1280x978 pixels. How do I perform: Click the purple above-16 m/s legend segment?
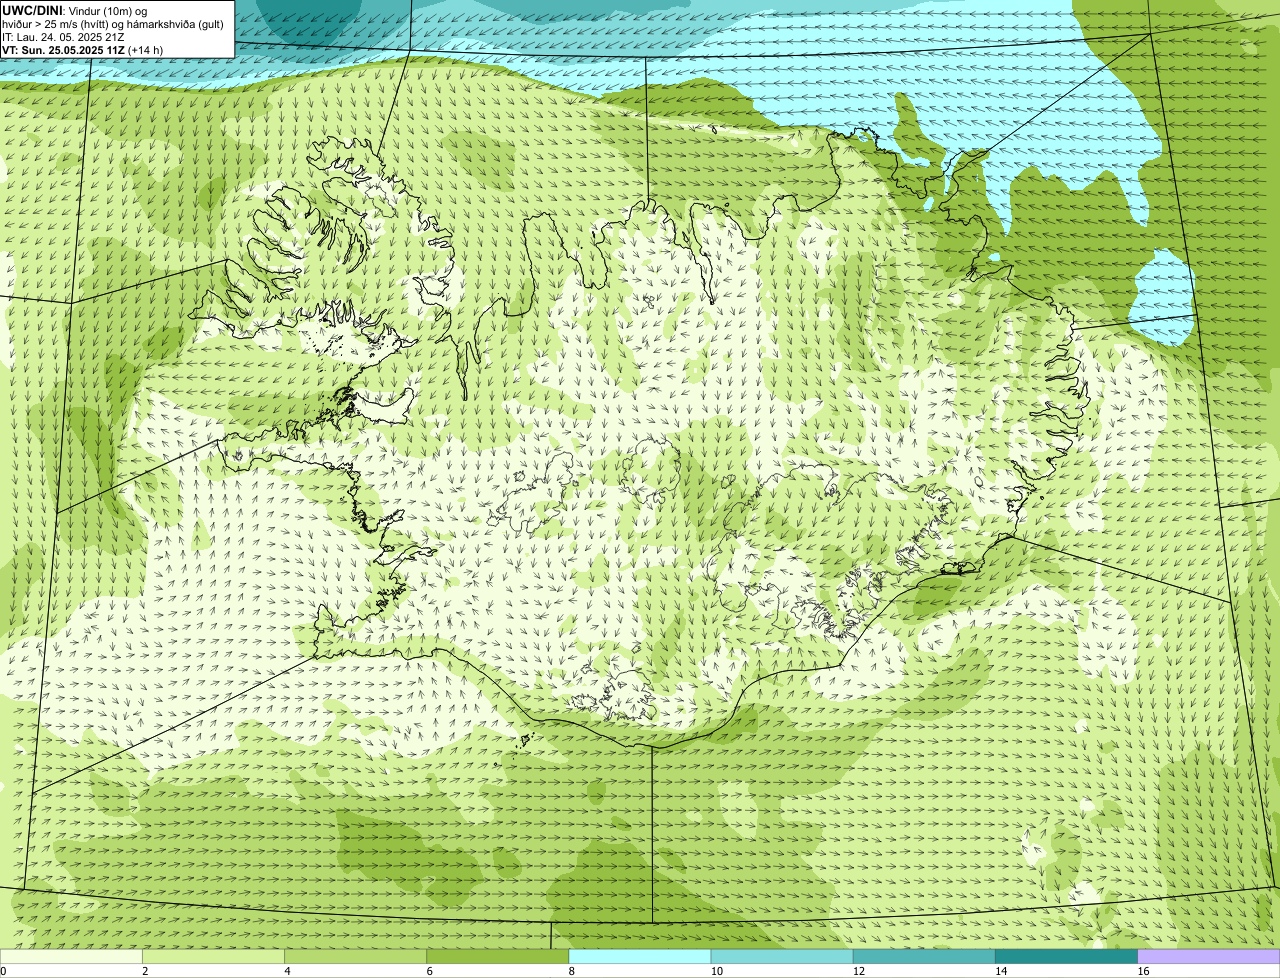click(1208, 957)
